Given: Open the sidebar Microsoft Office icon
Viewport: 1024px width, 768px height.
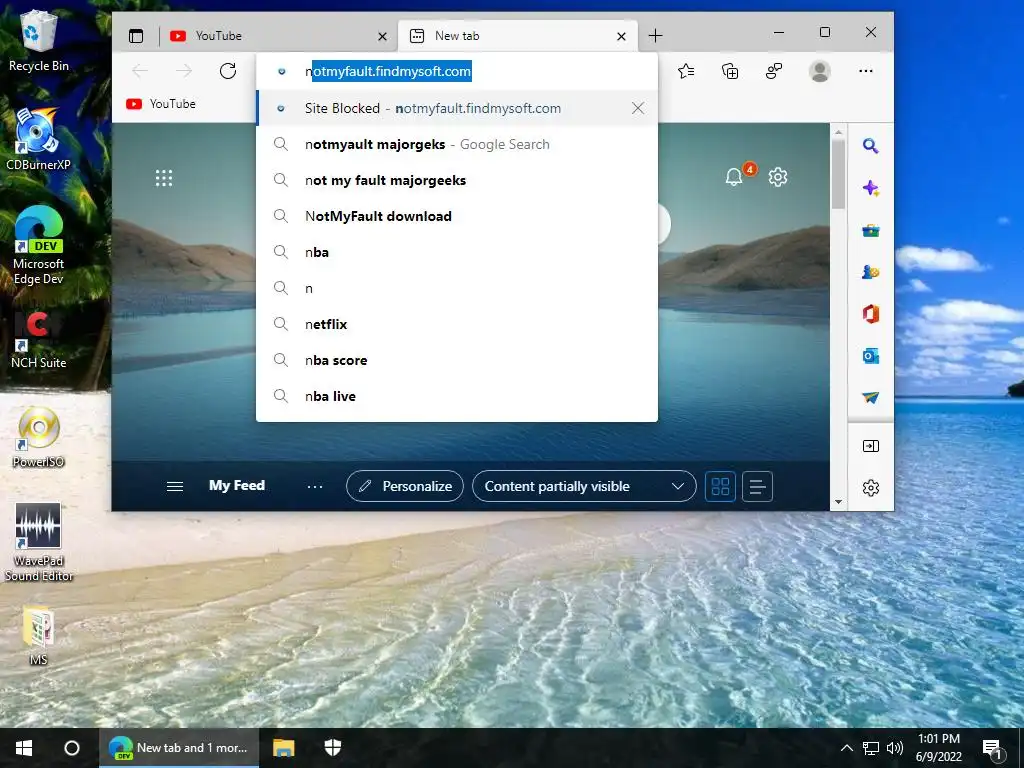Looking at the screenshot, I should pos(871,313).
